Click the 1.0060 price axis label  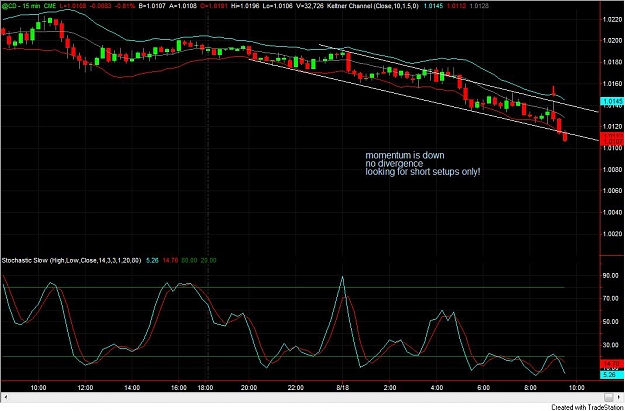(x=613, y=191)
